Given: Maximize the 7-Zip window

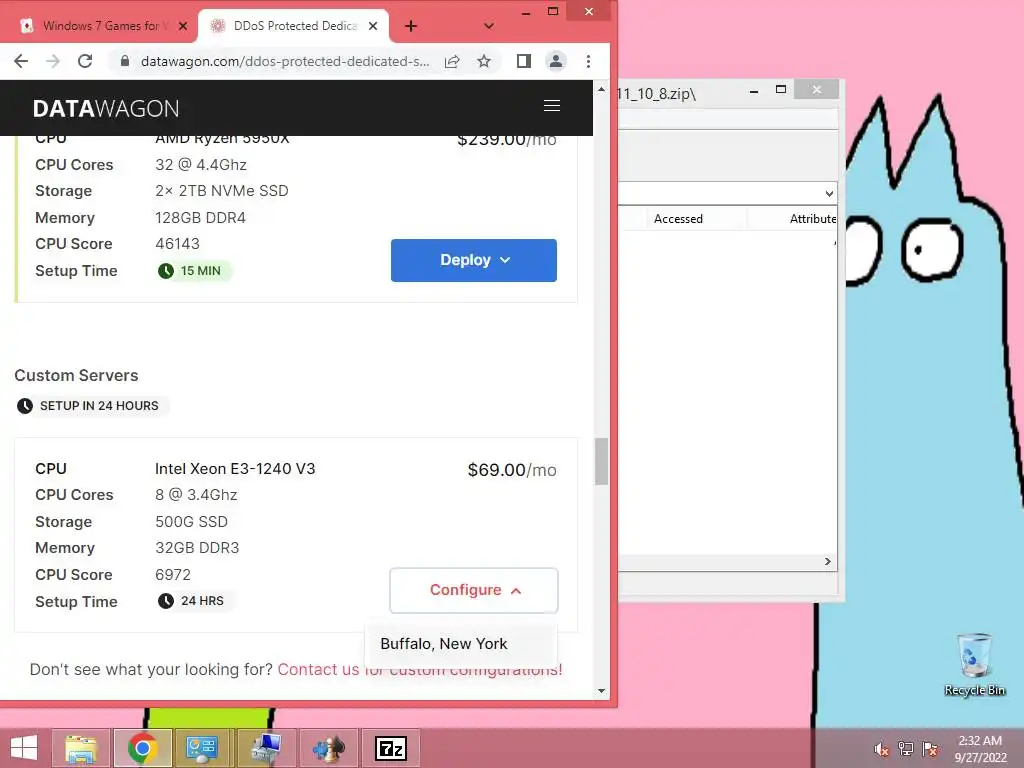Looking at the screenshot, I should tap(781, 89).
